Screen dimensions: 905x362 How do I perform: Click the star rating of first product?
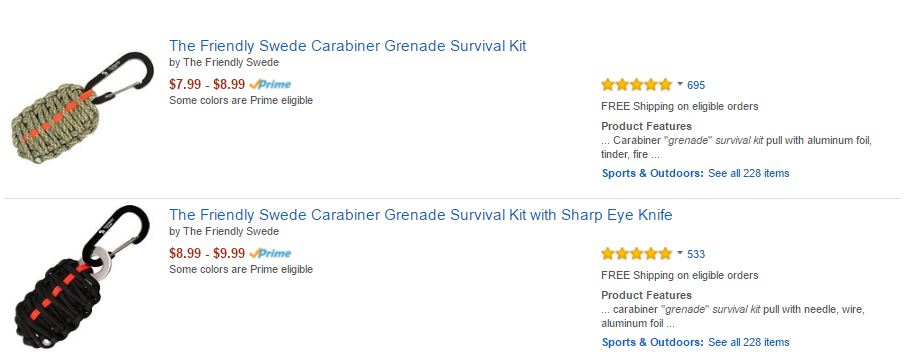point(637,85)
